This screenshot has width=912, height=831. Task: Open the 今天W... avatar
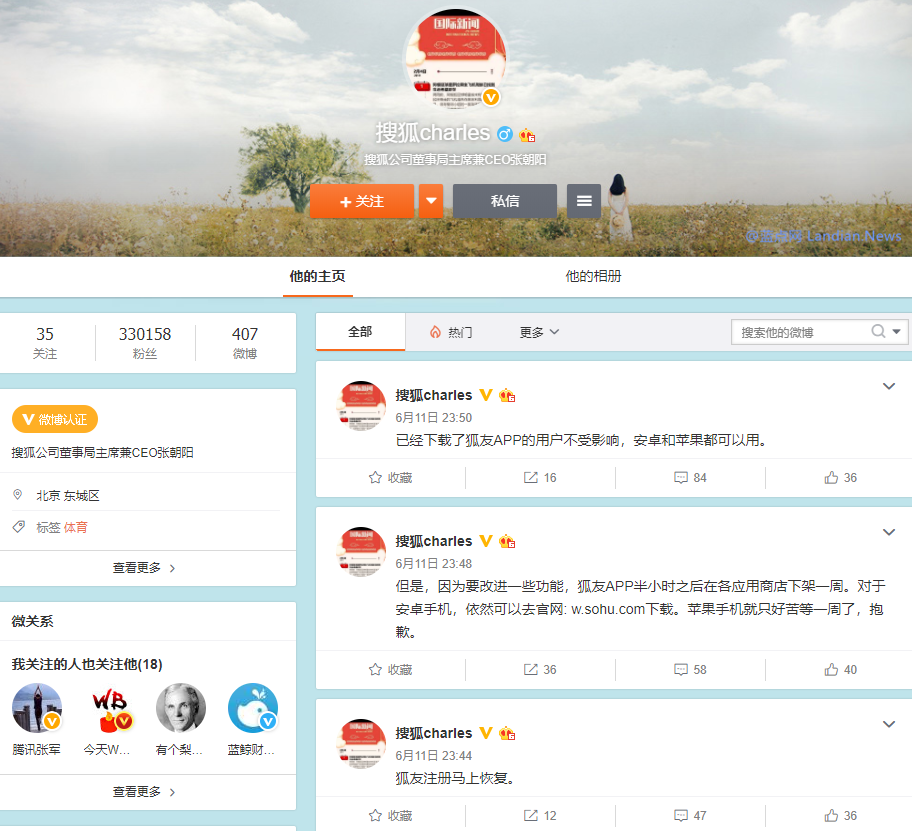coord(109,708)
